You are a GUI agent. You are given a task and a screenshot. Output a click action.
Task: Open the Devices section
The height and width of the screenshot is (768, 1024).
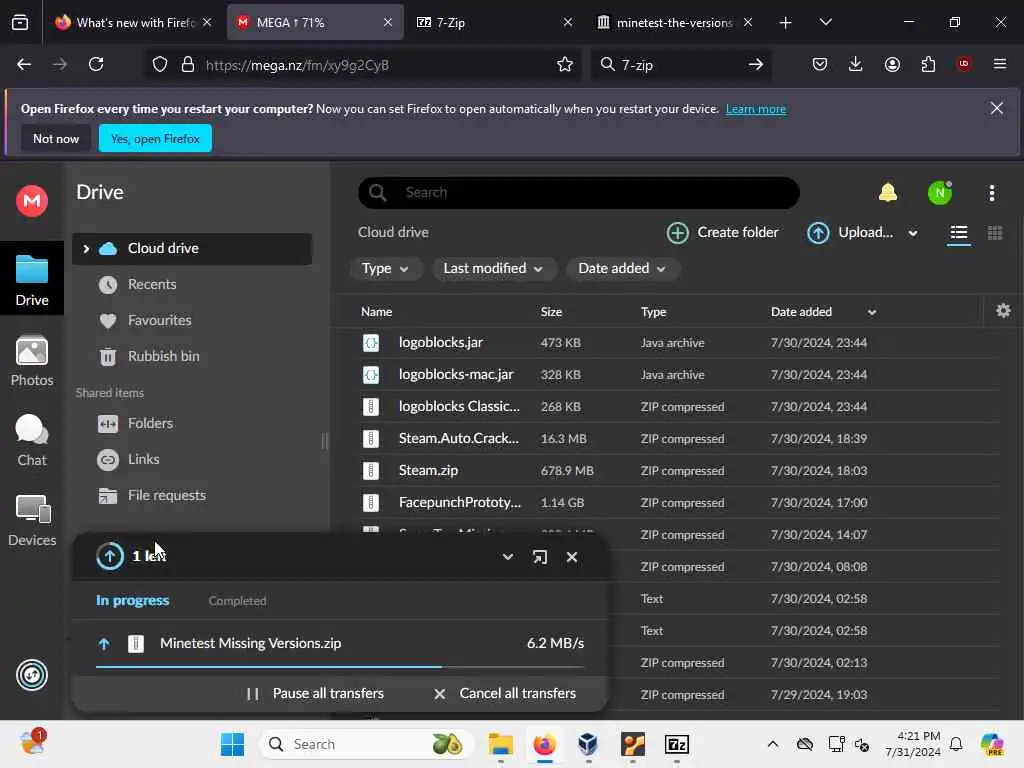(x=32, y=520)
